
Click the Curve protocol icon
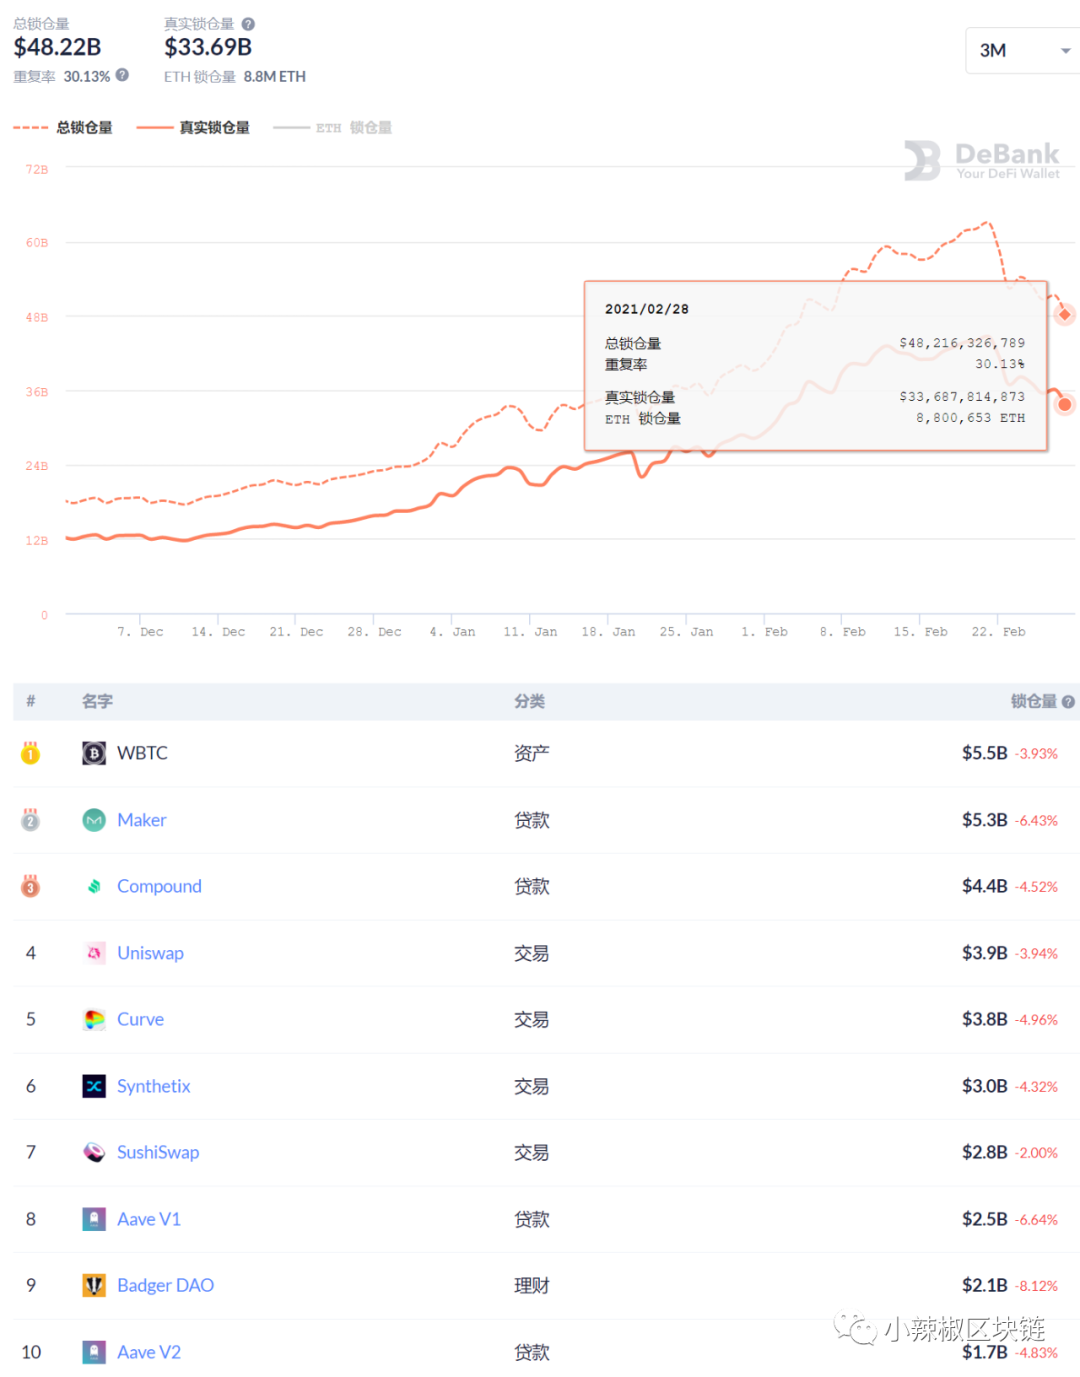coord(93,1019)
